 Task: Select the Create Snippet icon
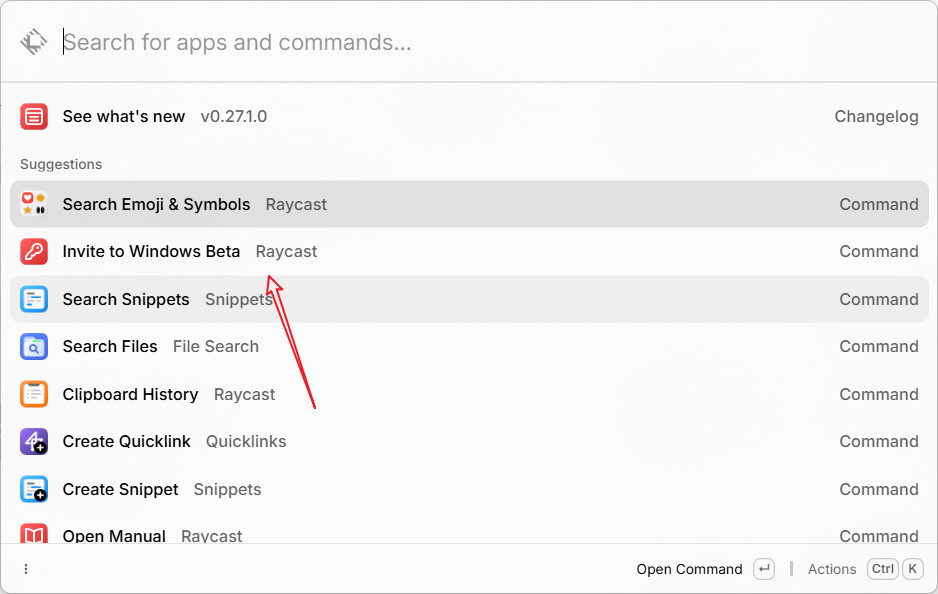coord(34,489)
